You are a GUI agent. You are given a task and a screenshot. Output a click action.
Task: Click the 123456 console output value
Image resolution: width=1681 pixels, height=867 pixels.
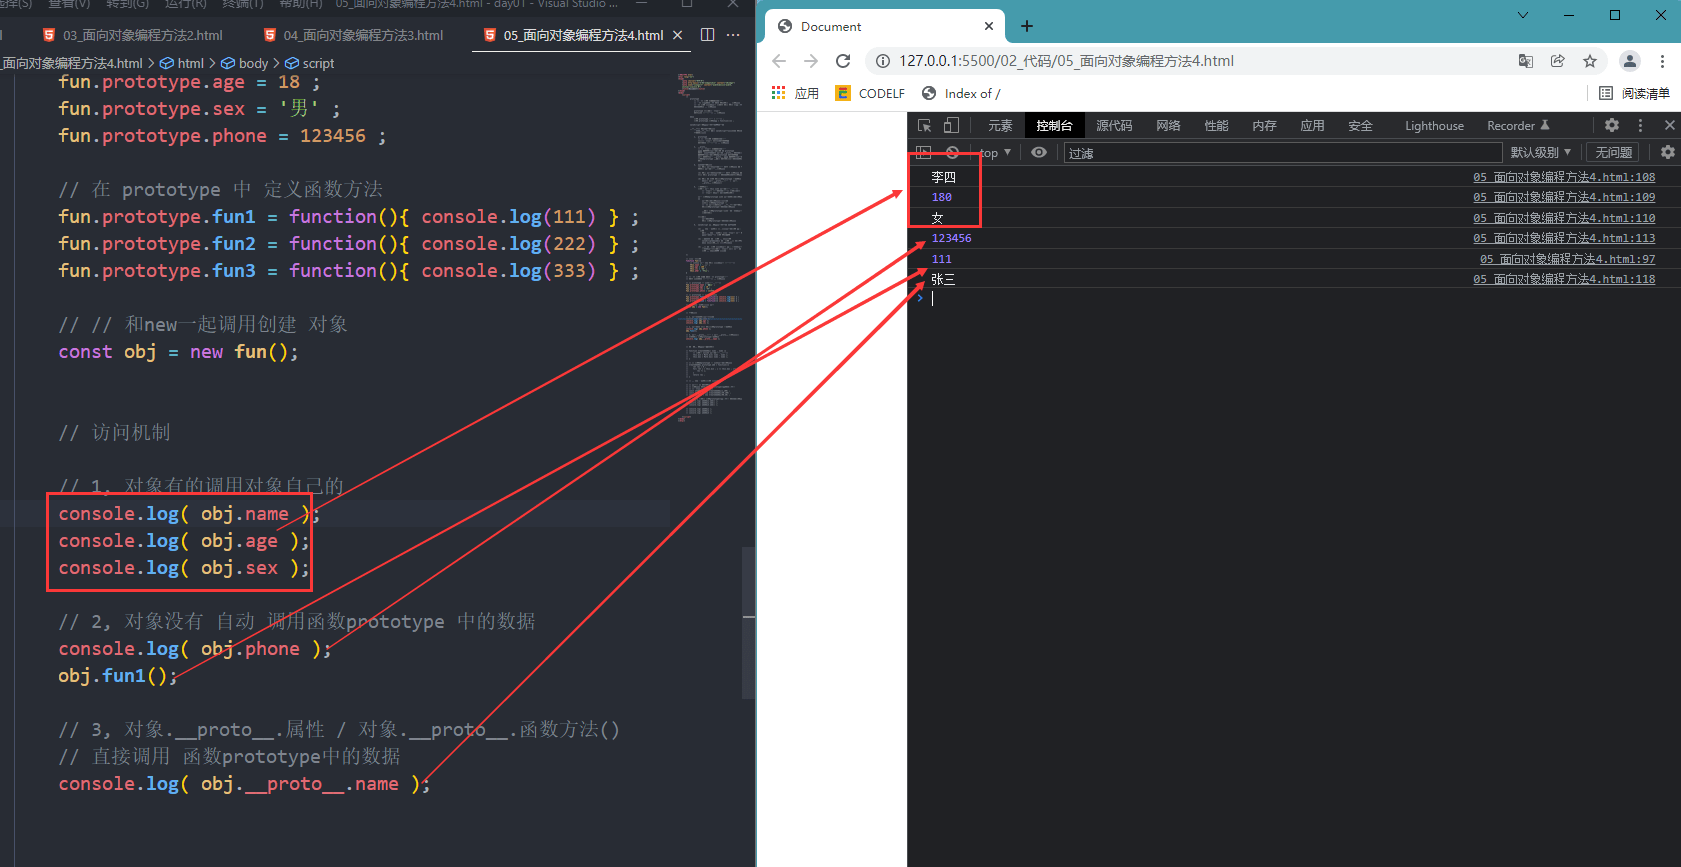[x=951, y=238]
